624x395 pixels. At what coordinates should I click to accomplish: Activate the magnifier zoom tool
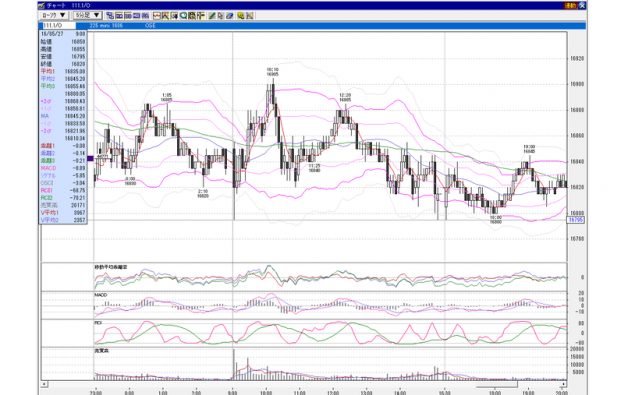pyautogui.click(x=183, y=16)
